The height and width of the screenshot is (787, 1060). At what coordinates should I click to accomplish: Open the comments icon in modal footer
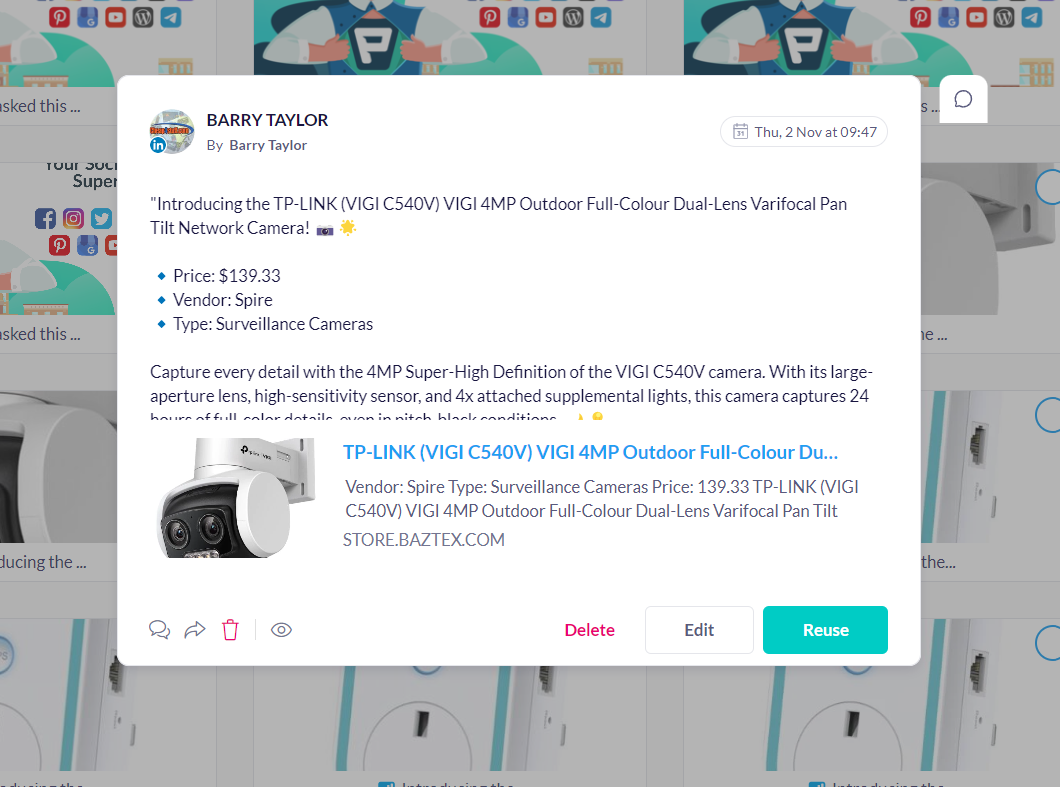pos(160,629)
